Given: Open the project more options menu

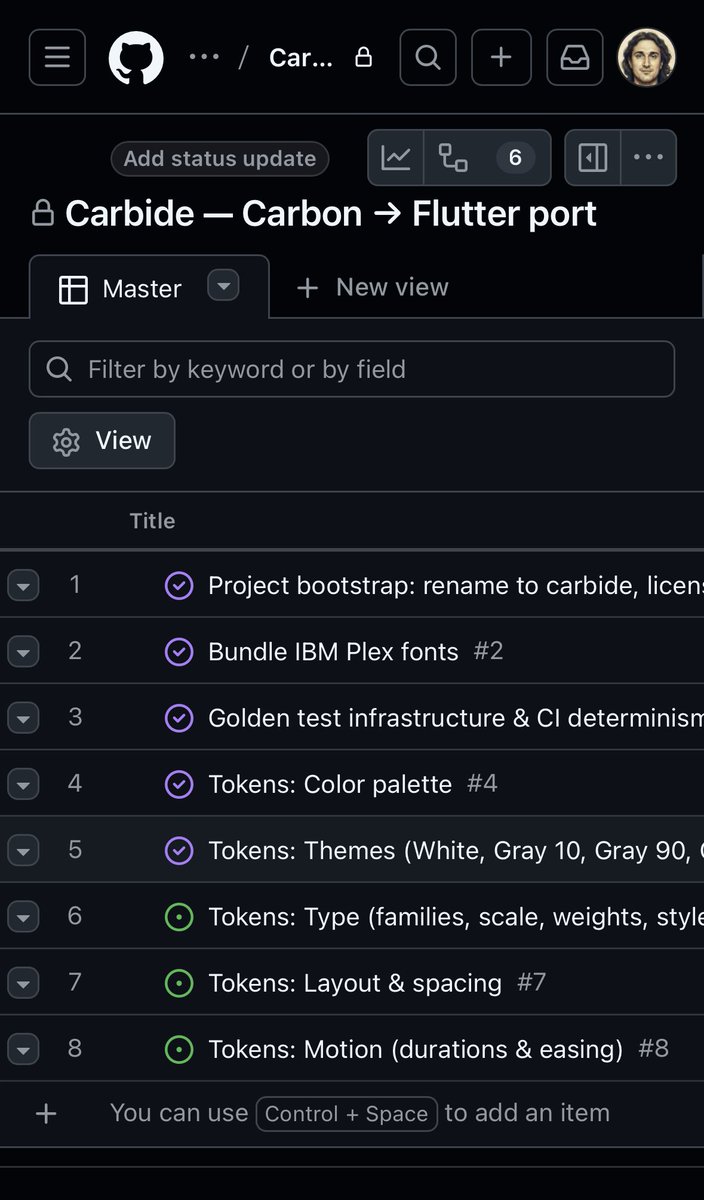Looking at the screenshot, I should pyautogui.click(x=649, y=158).
